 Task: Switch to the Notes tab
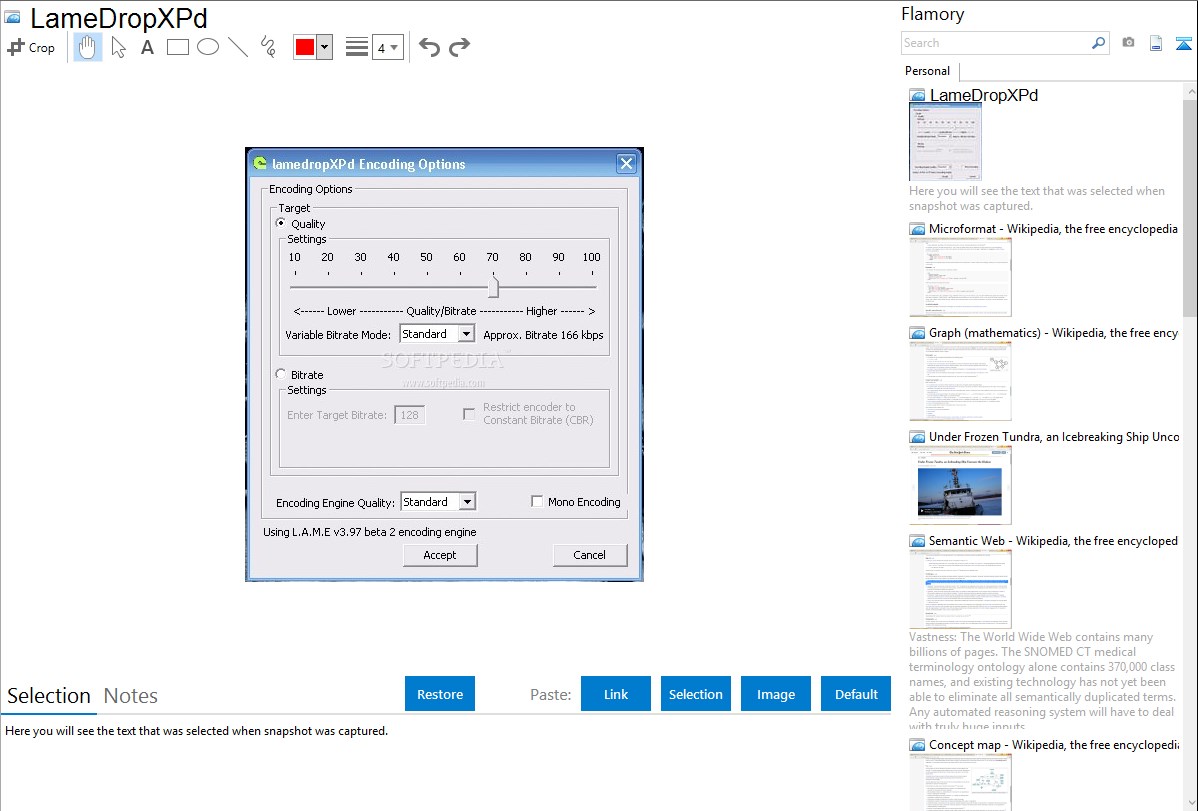coord(131,696)
